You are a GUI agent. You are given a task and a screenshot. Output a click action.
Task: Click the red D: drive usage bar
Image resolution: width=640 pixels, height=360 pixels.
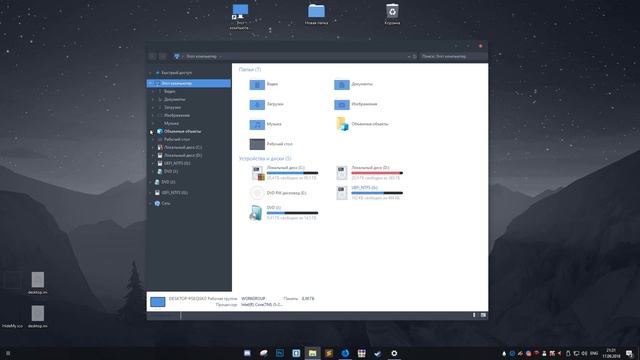(x=377, y=173)
